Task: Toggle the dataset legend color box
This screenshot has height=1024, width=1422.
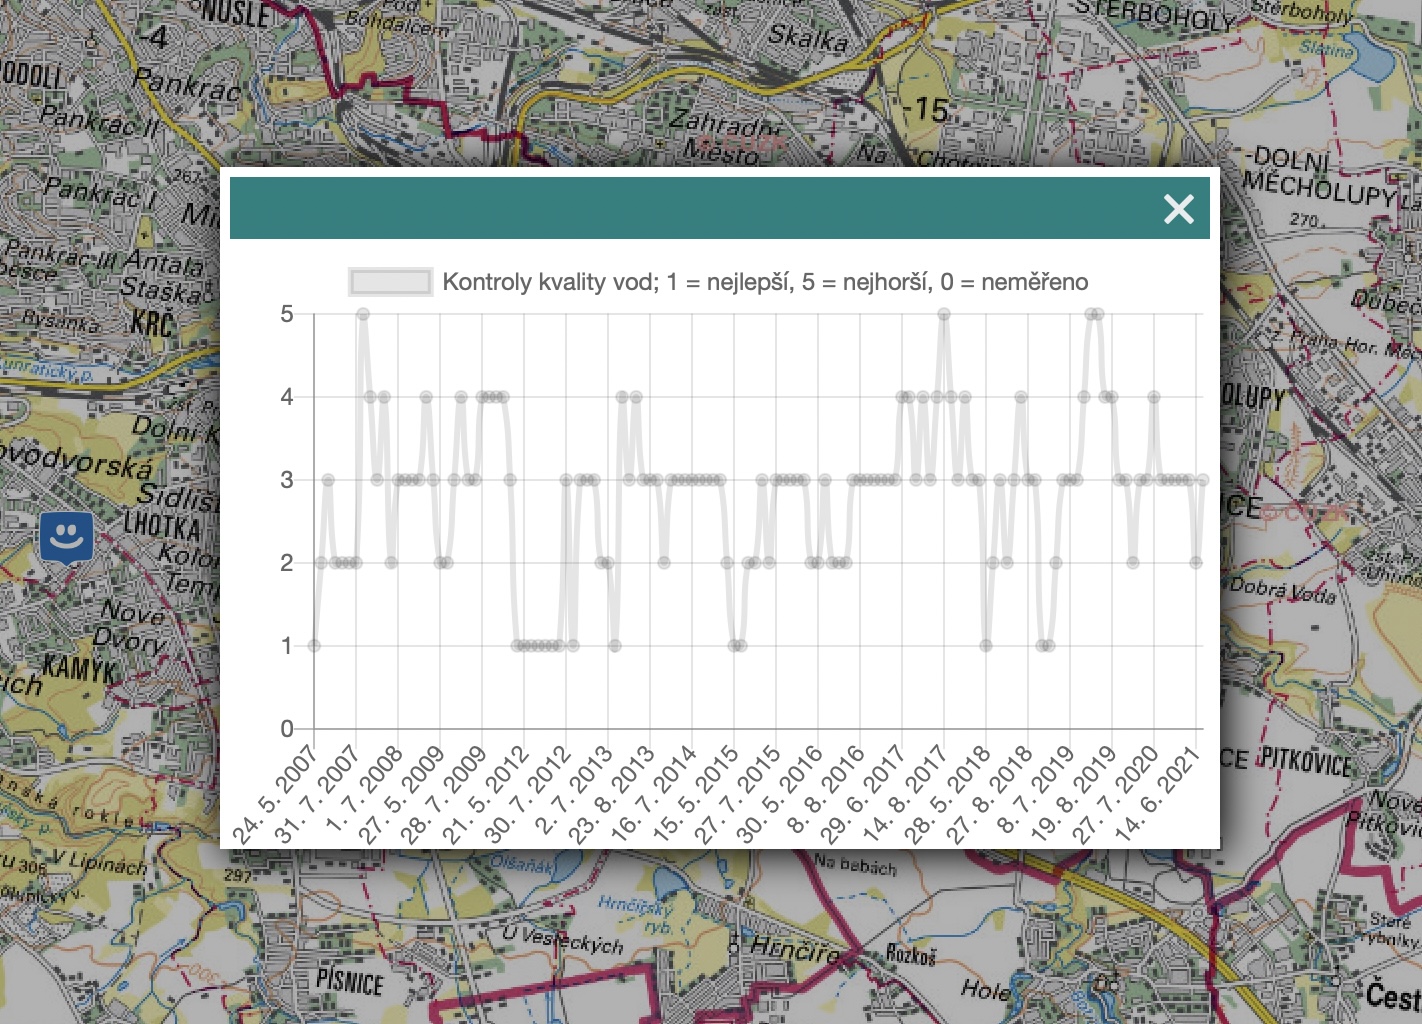Action: (390, 282)
